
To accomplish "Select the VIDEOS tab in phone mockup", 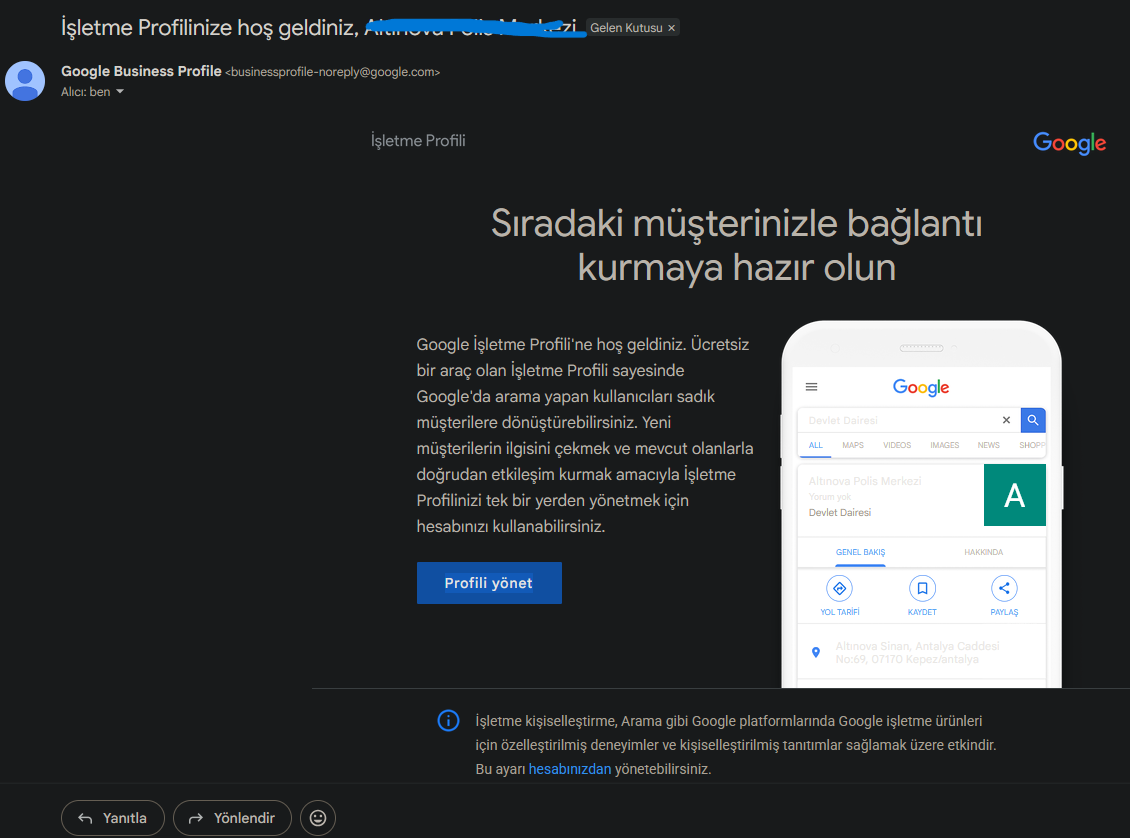I will click(x=897, y=445).
